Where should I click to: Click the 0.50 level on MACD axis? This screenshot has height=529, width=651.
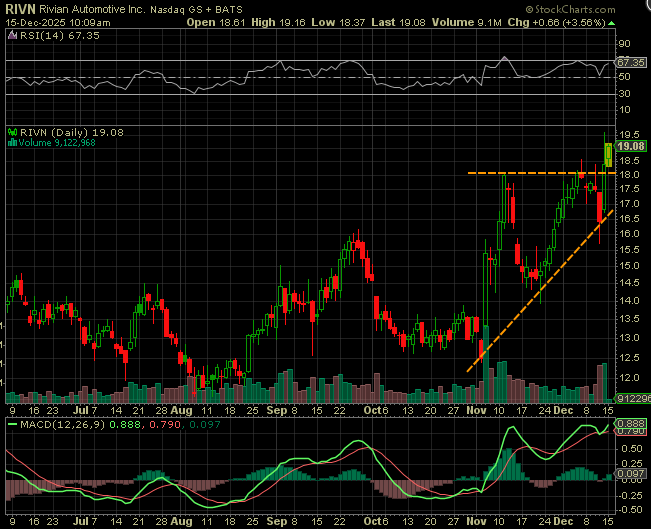point(631,449)
